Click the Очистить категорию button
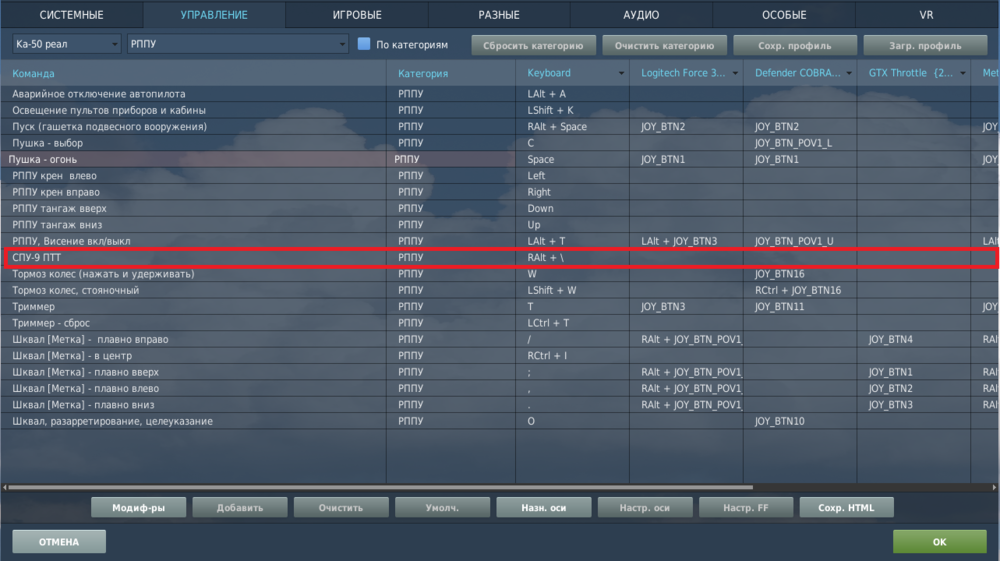The width and height of the screenshot is (1000, 561). point(664,45)
